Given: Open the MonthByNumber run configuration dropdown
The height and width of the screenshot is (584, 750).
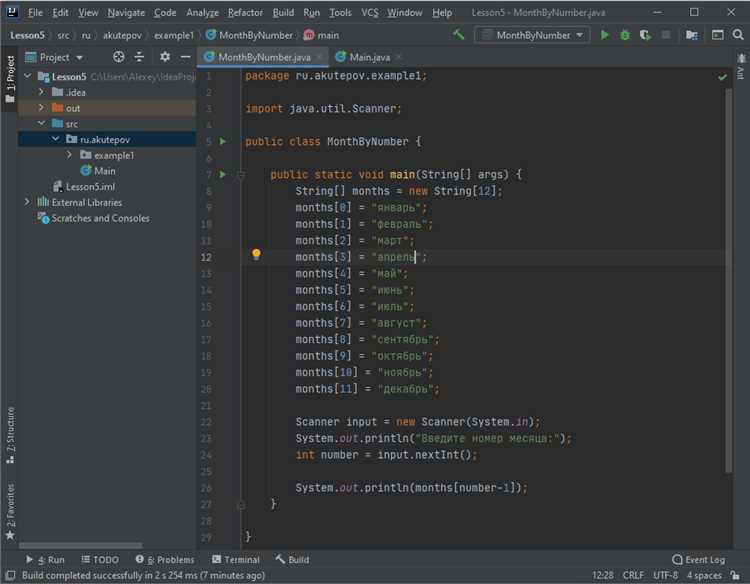Looking at the screenshot, I should point(532,35).
